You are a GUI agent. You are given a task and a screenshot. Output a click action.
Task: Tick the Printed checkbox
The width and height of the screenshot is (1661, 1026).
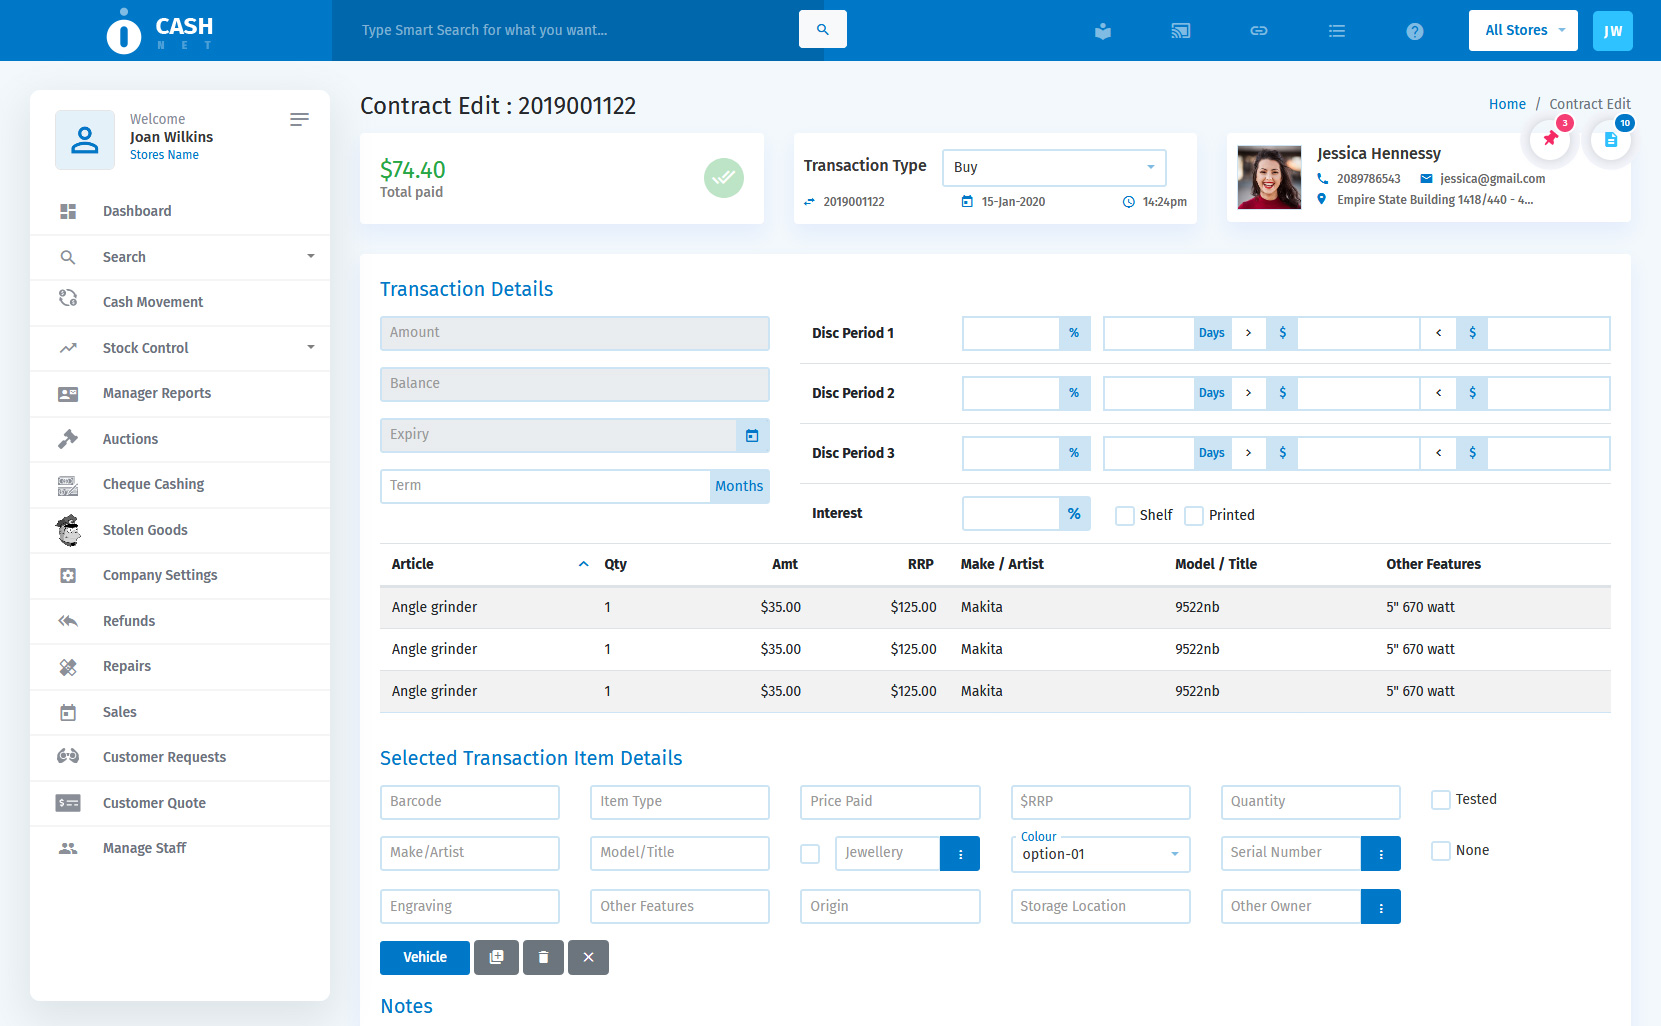point(1194,516)
